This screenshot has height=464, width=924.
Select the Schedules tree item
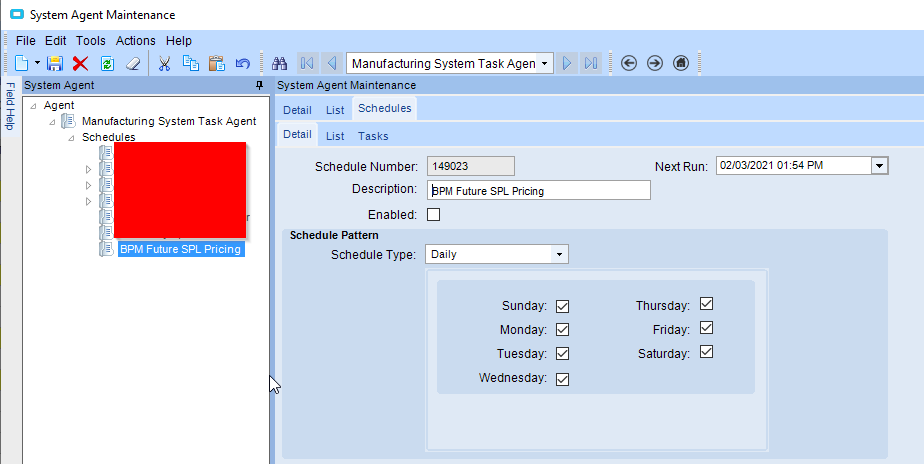(108, 137)
